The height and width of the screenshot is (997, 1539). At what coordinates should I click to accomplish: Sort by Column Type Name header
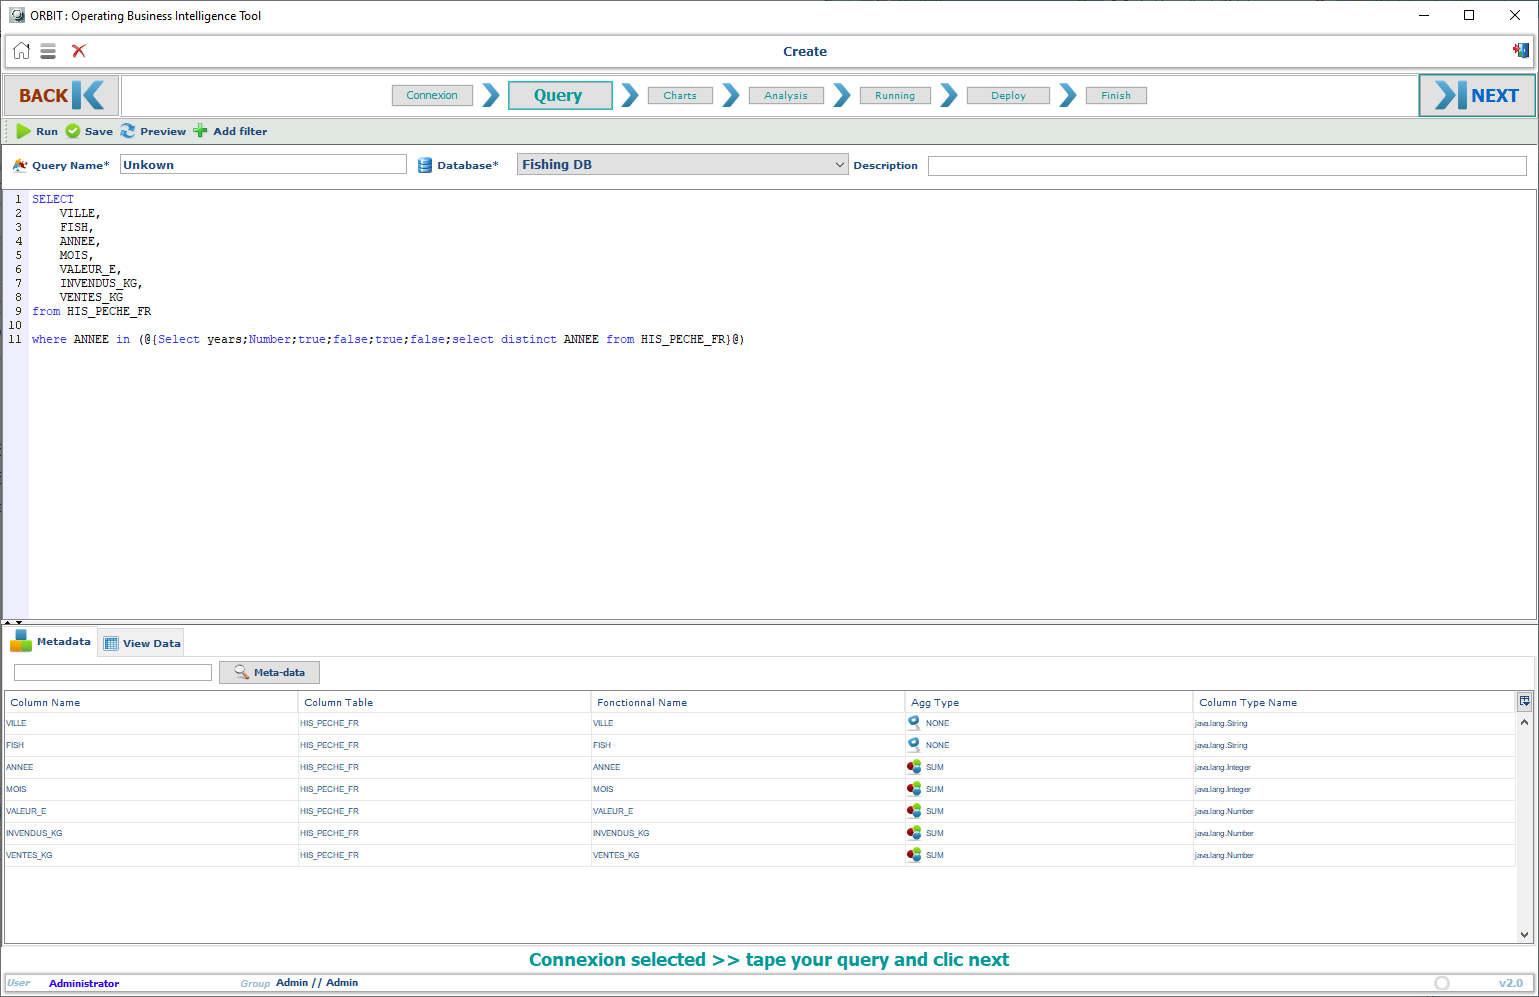click(1354, 702)
